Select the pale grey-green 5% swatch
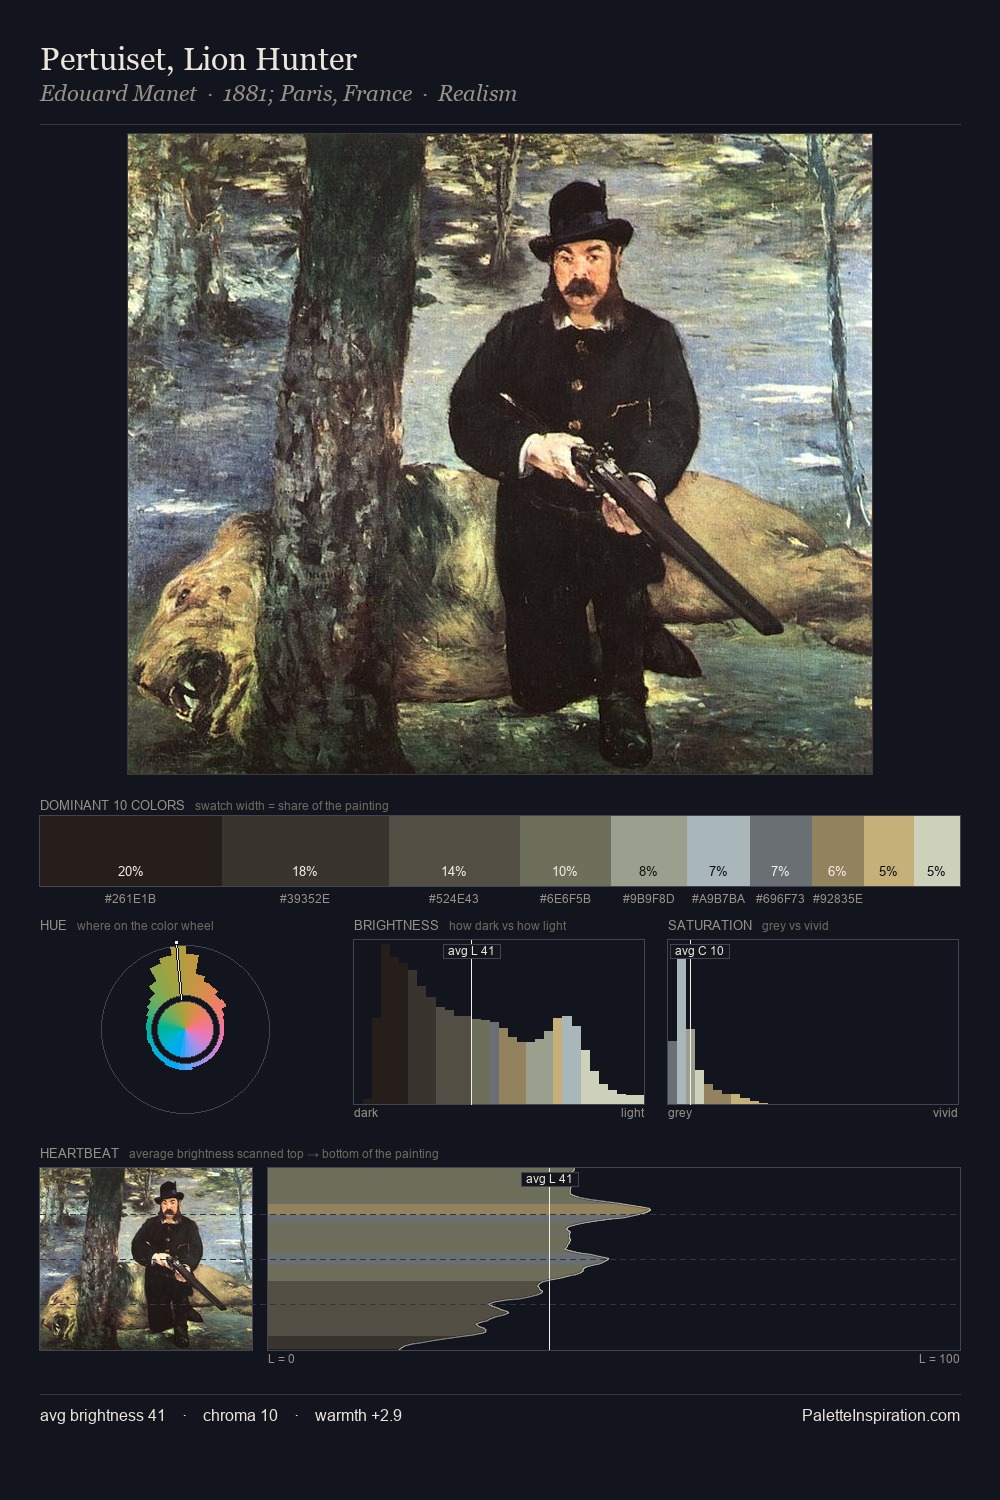Screen dimensions: 1000x1500 (x=937, y=851)
